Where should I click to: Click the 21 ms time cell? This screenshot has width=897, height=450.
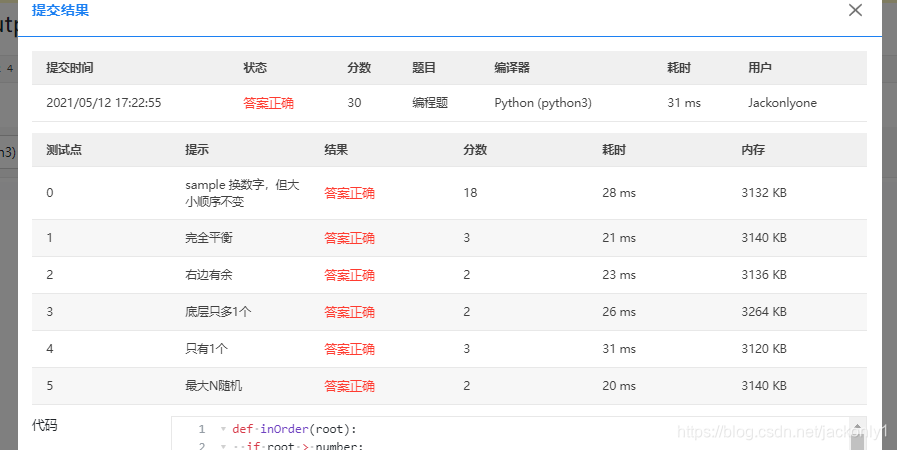coord(619,238)
